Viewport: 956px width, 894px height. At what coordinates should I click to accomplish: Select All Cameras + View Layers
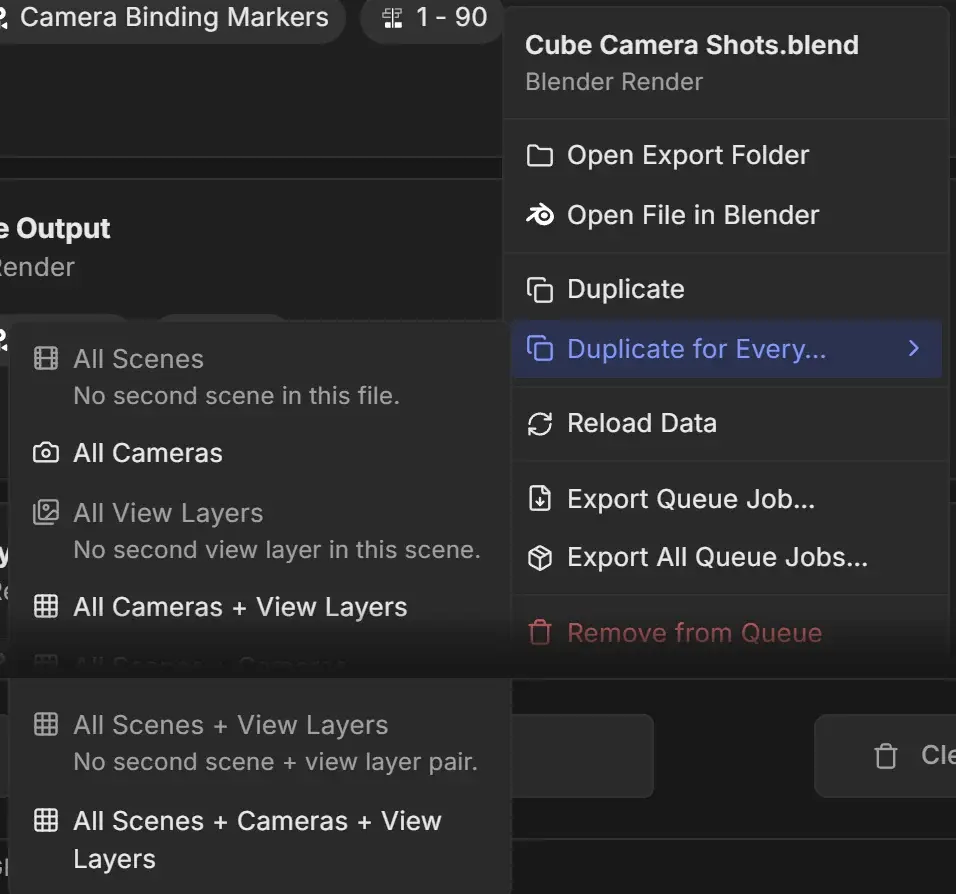260,607
